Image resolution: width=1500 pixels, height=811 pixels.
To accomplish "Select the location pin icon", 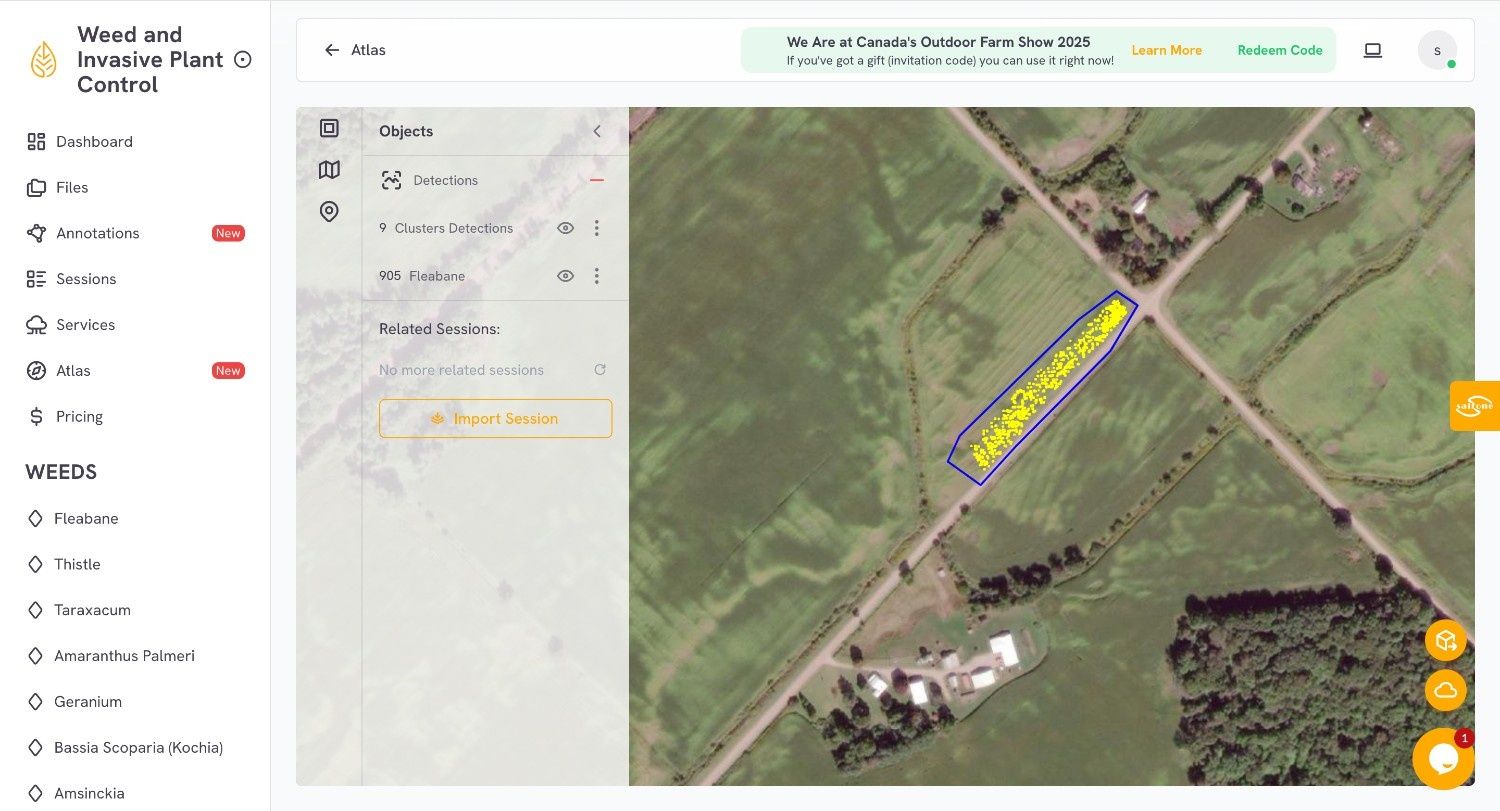I will [329, 211].
